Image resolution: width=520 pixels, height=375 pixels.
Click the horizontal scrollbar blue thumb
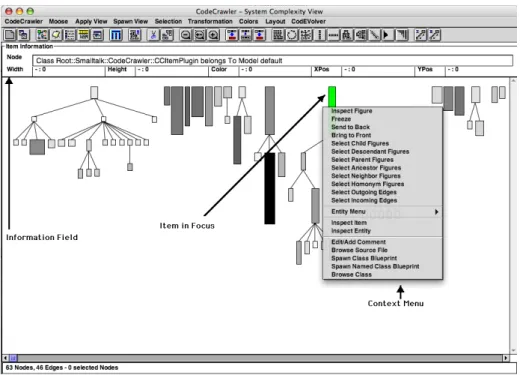click(13, 358)
